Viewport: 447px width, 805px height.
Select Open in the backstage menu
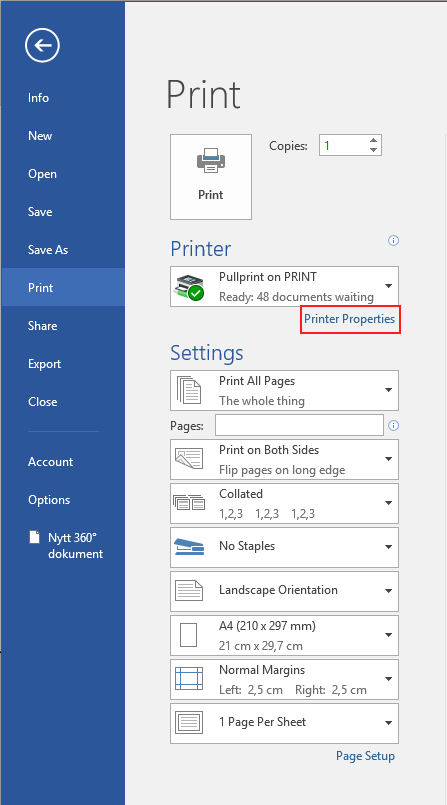coord(63,174)
